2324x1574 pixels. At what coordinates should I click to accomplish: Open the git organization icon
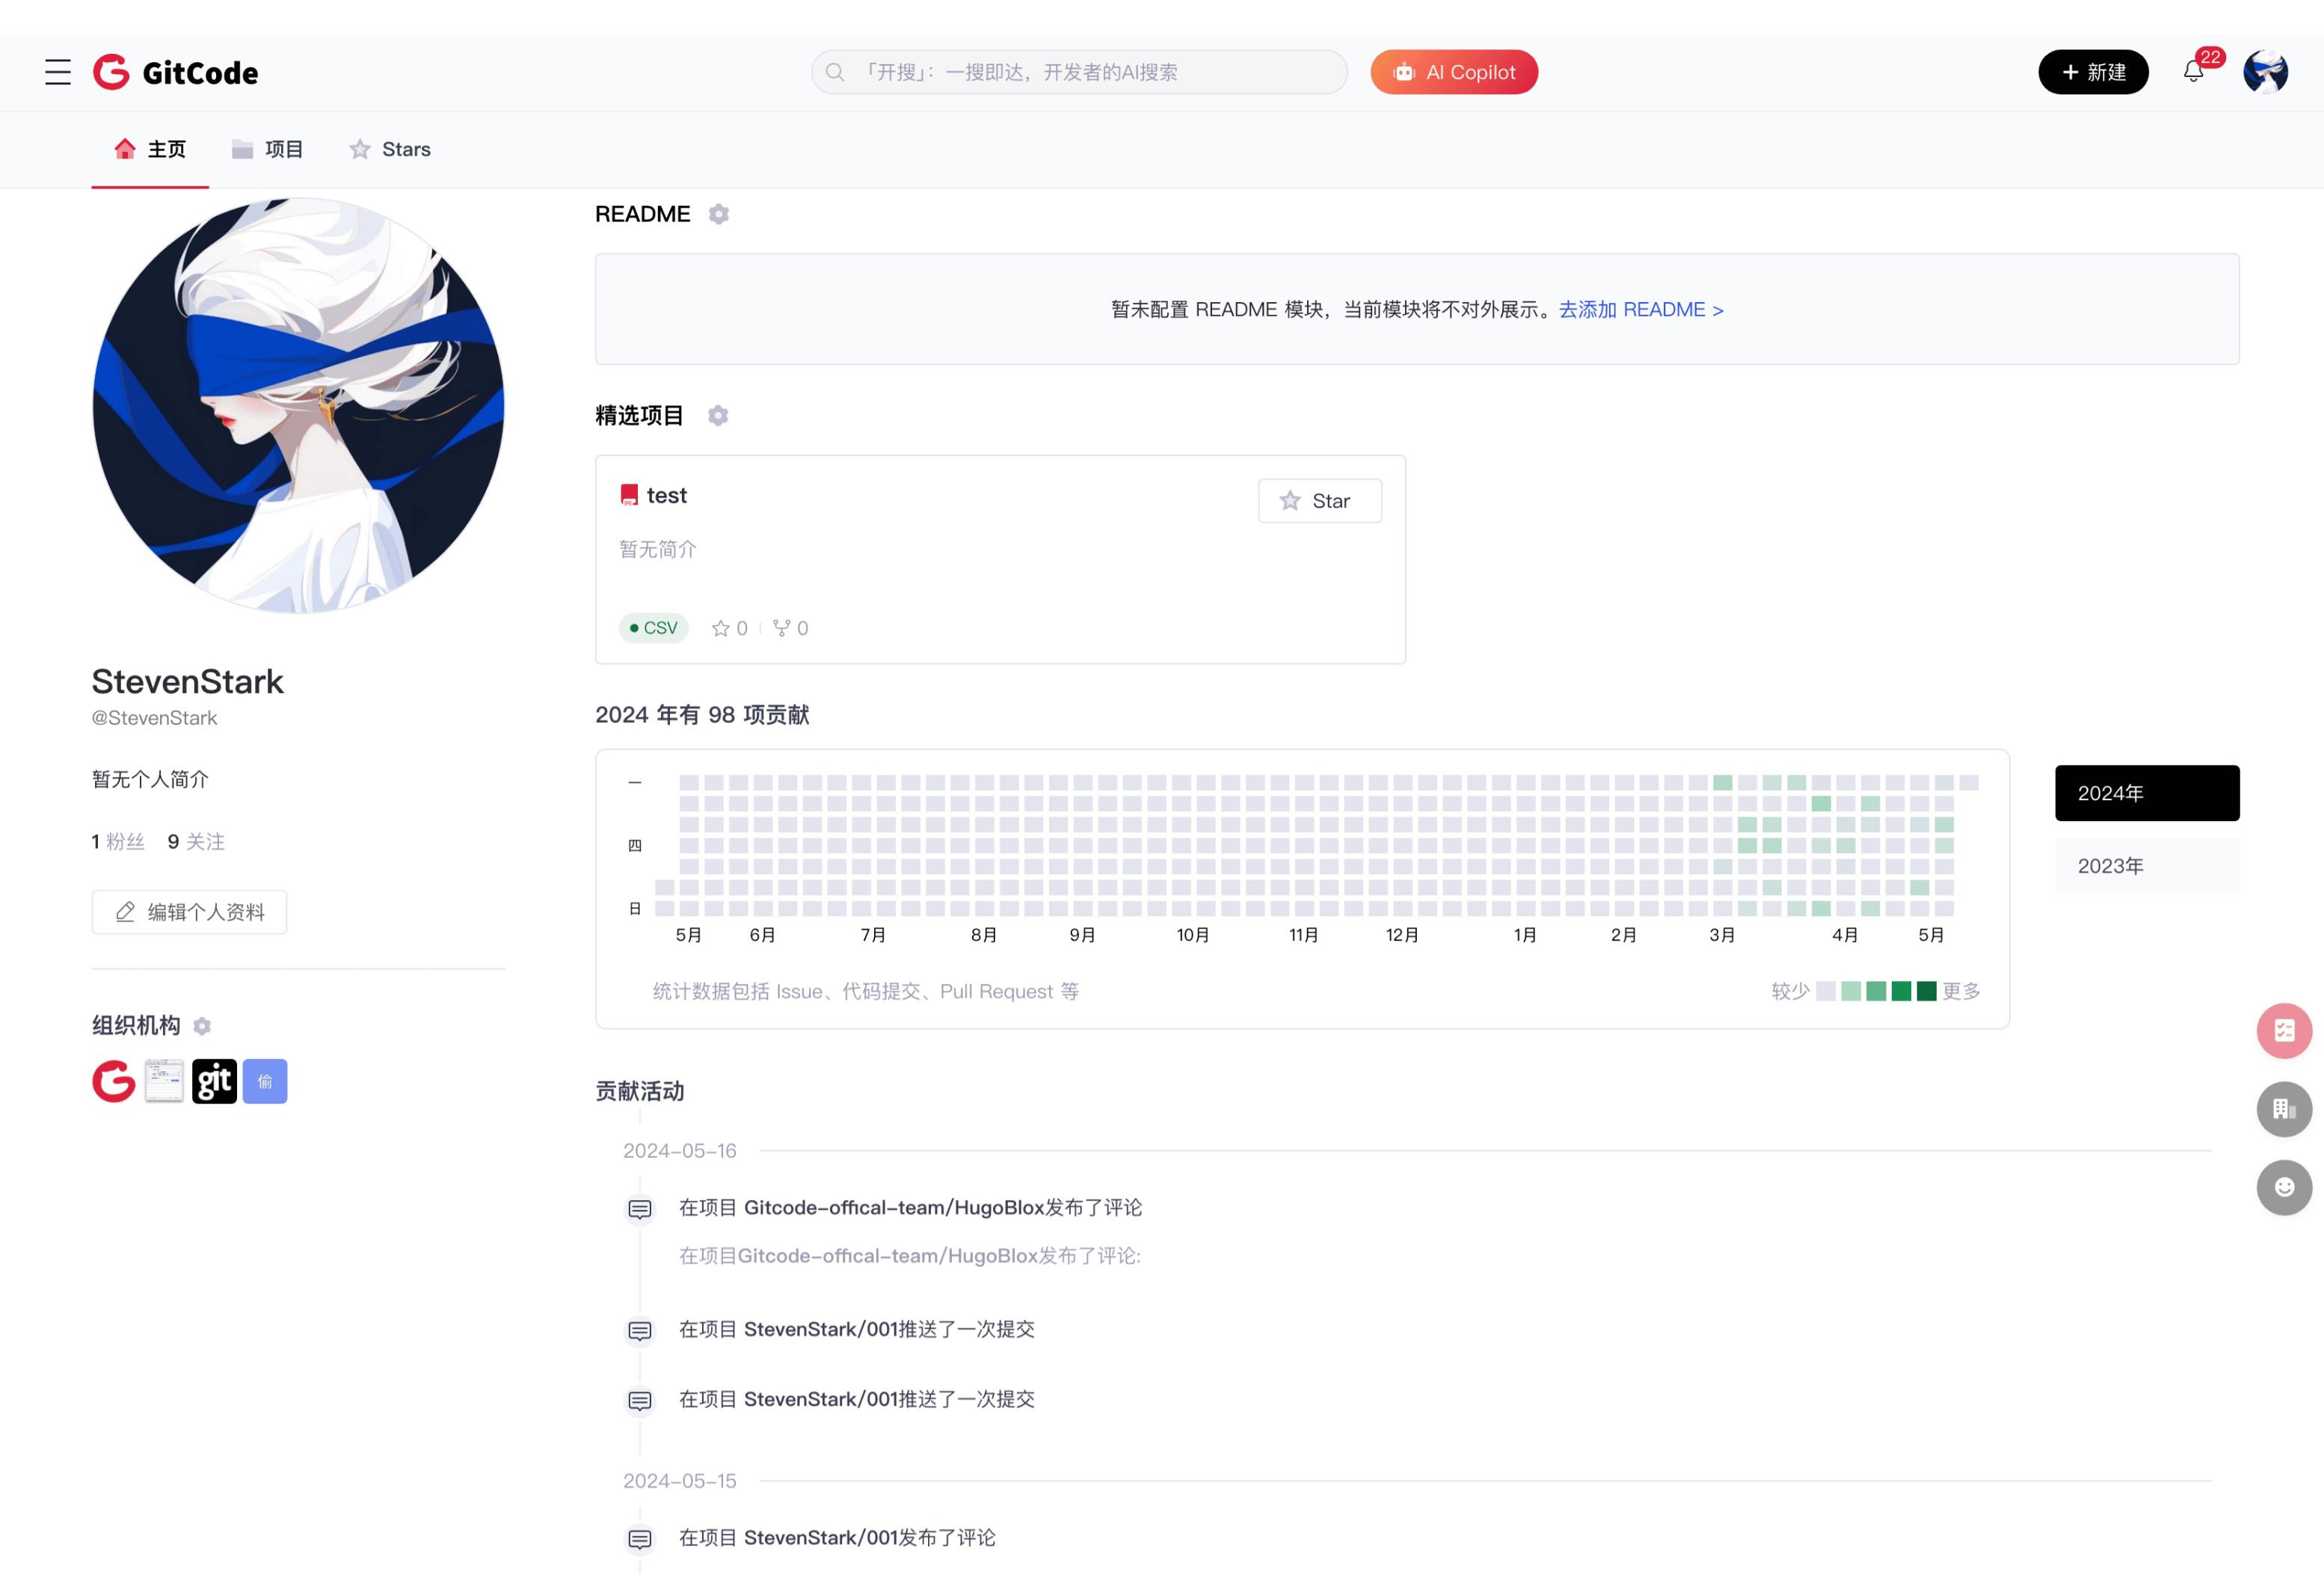coord(214,1081)
